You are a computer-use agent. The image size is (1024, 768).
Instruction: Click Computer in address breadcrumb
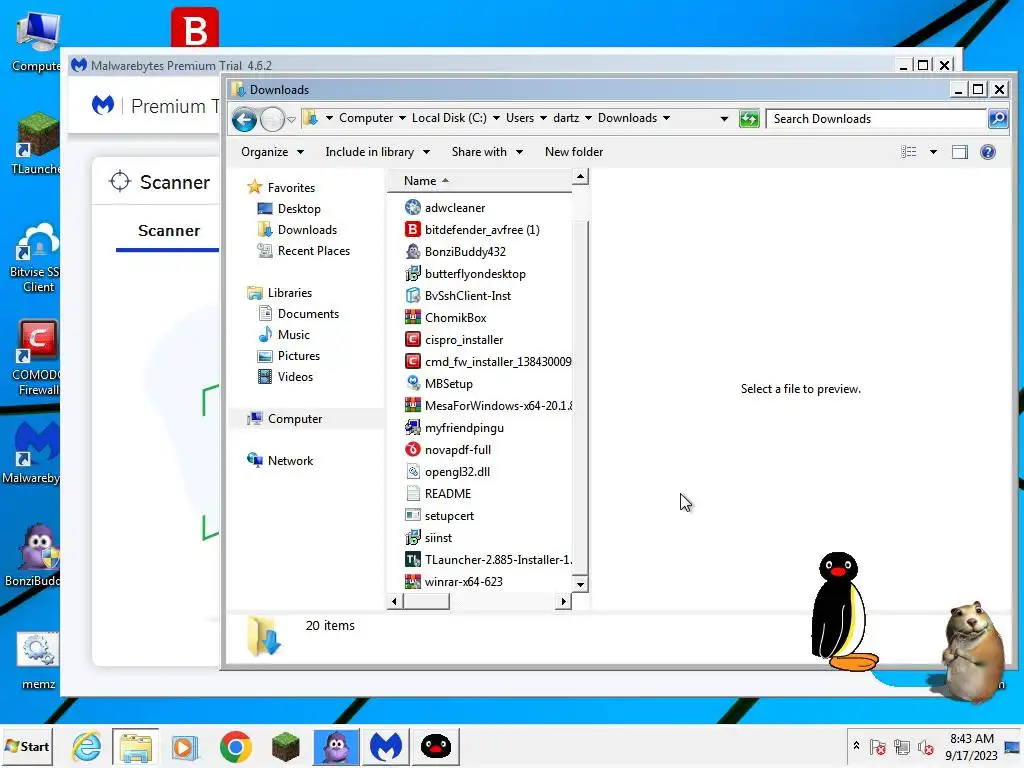tap(366, 118)
